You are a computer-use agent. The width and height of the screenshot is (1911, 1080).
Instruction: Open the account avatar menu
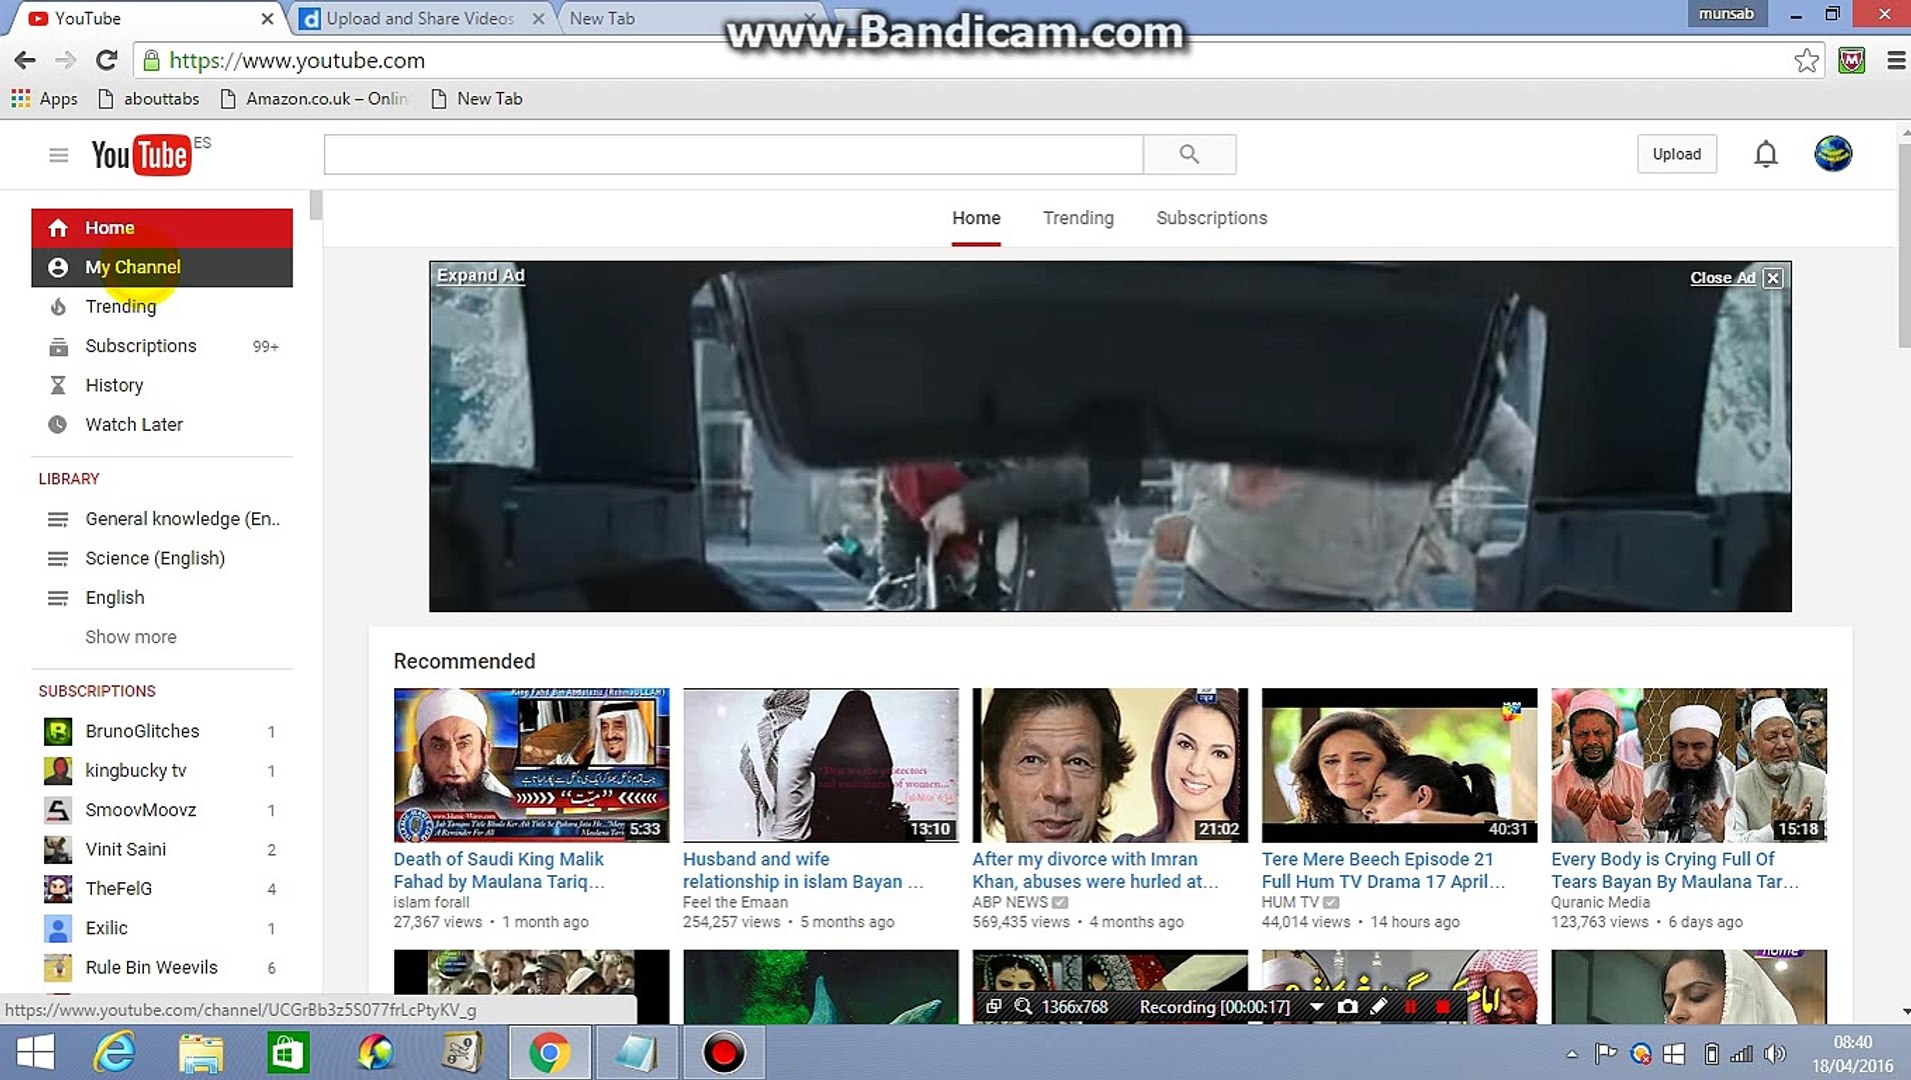coord(1833,154)
